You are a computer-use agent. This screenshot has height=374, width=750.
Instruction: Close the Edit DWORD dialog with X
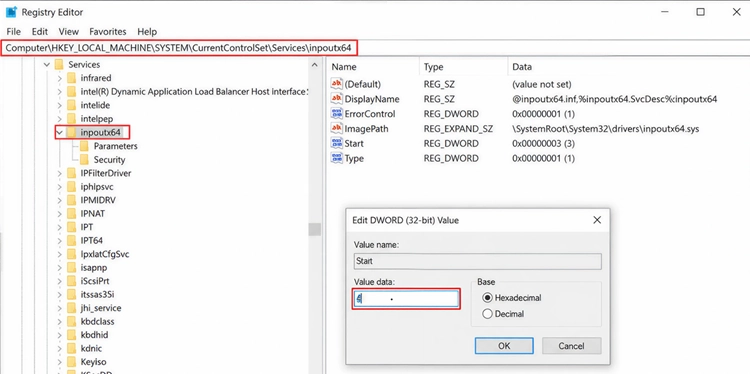tap(597, 220)
